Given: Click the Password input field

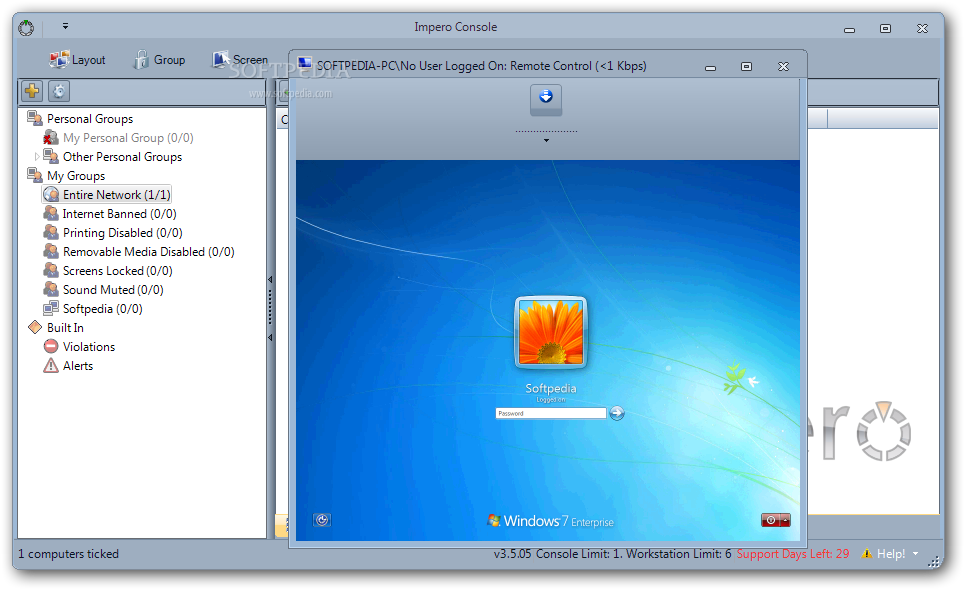Looking at the screenshot, I should [x=551, y=413].
